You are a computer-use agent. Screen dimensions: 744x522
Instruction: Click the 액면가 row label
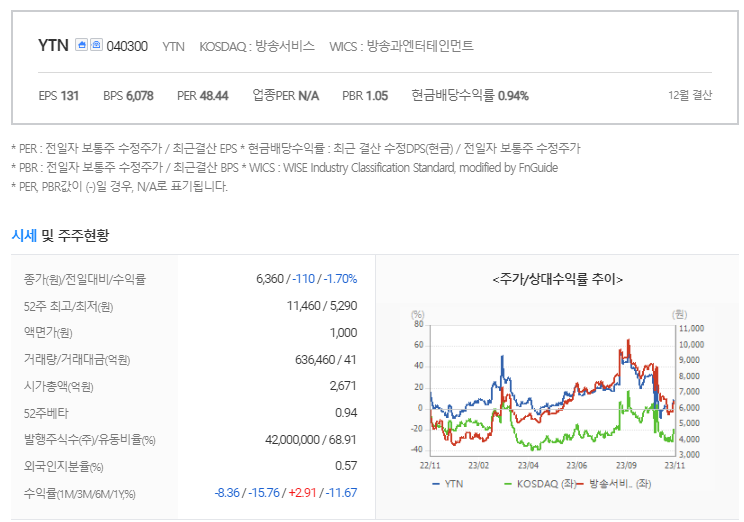point(48,333)
